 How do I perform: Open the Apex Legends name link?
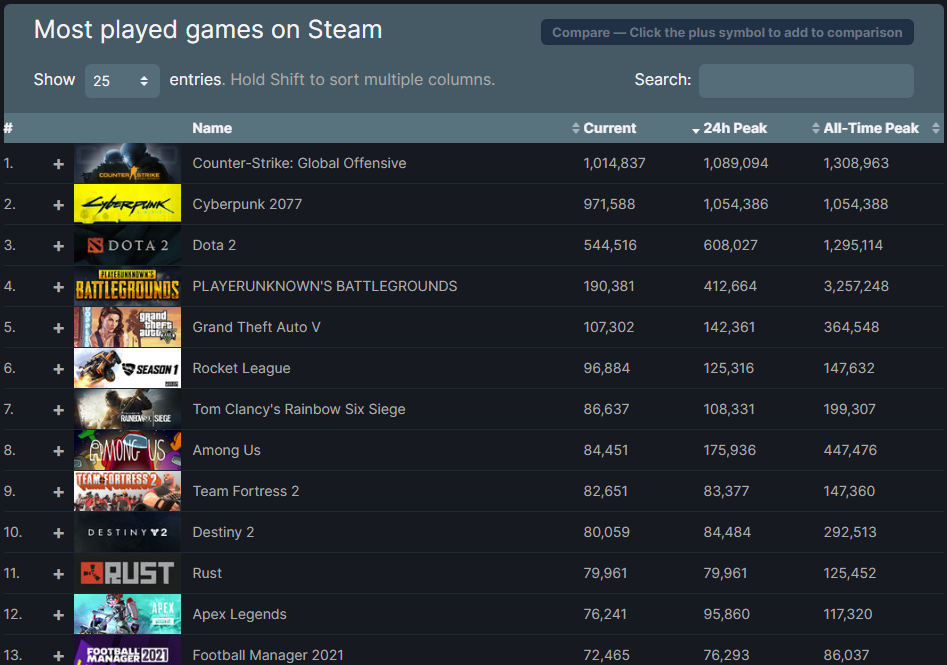(240, 614)
